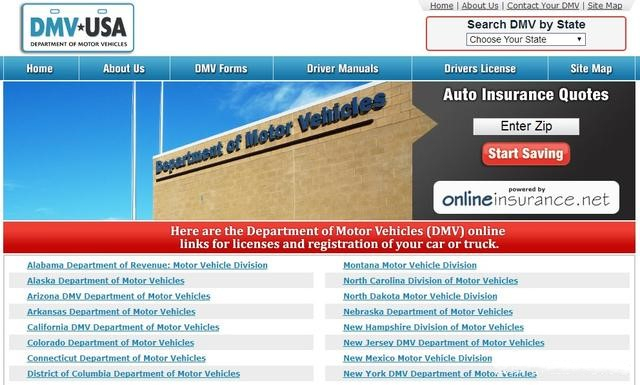Go to Drivers License in the navigation bar
640x385 pixels.
tap(480, 68)
